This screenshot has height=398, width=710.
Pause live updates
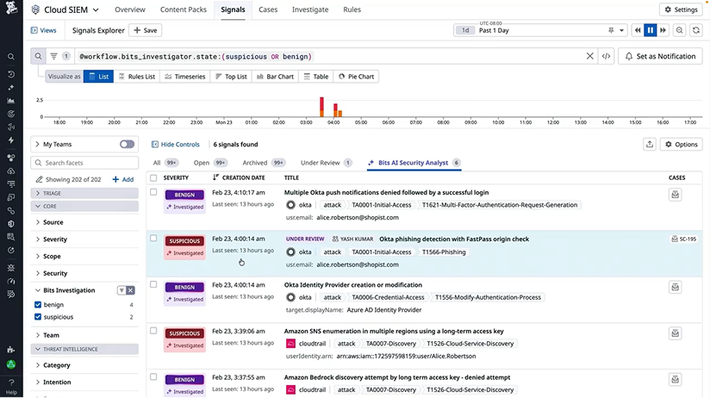click(x=650, y=30)
